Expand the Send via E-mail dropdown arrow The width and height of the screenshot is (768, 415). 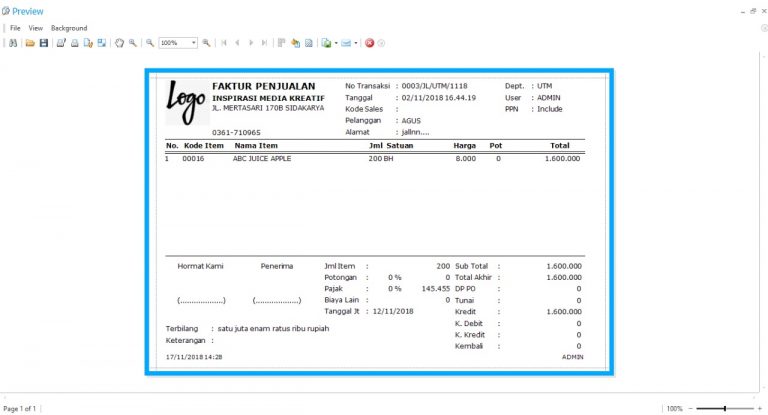click(356, 43)
